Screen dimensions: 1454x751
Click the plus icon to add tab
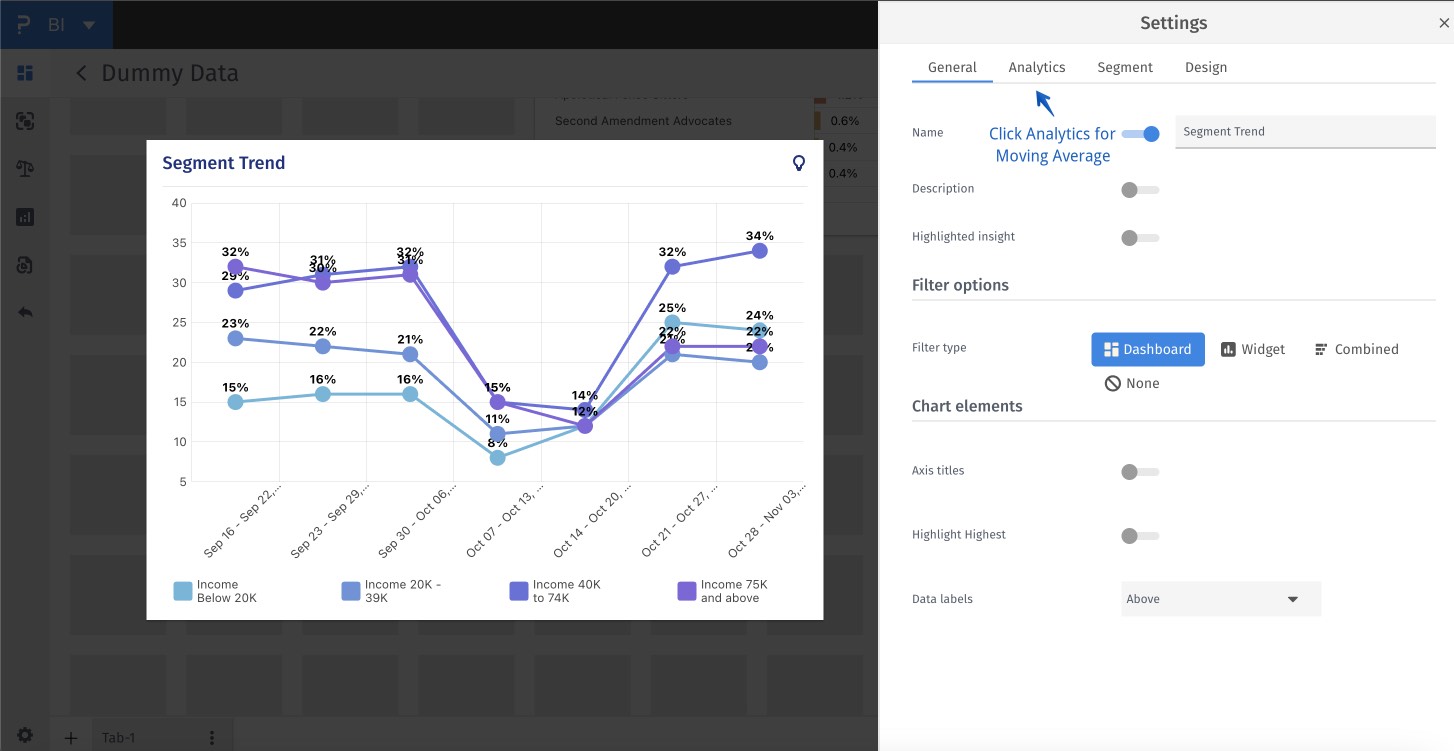point(71,738)
